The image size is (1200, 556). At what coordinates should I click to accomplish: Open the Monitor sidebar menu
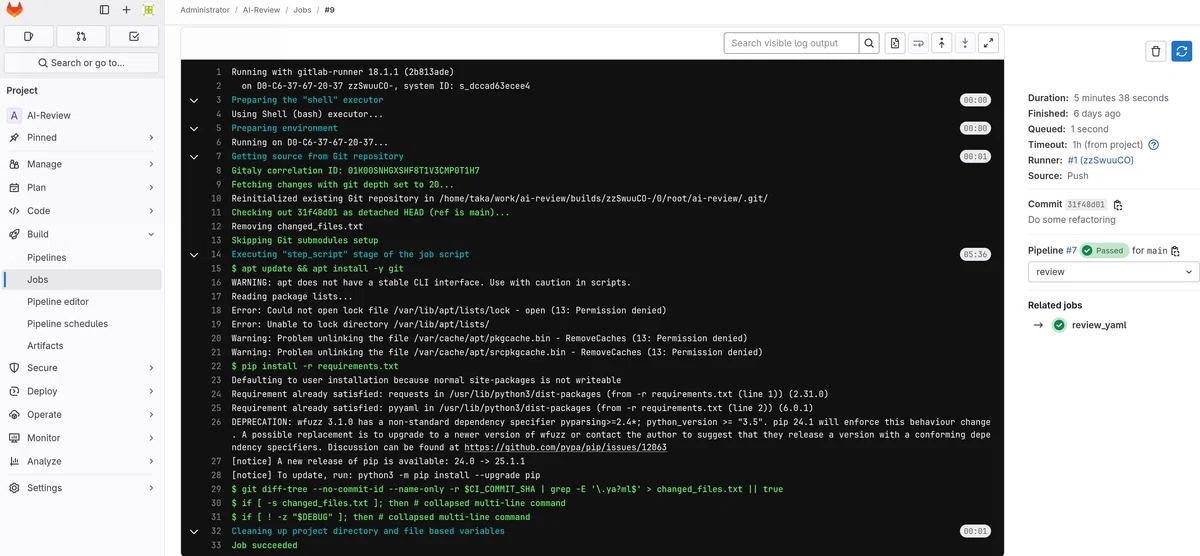point(82,438)
